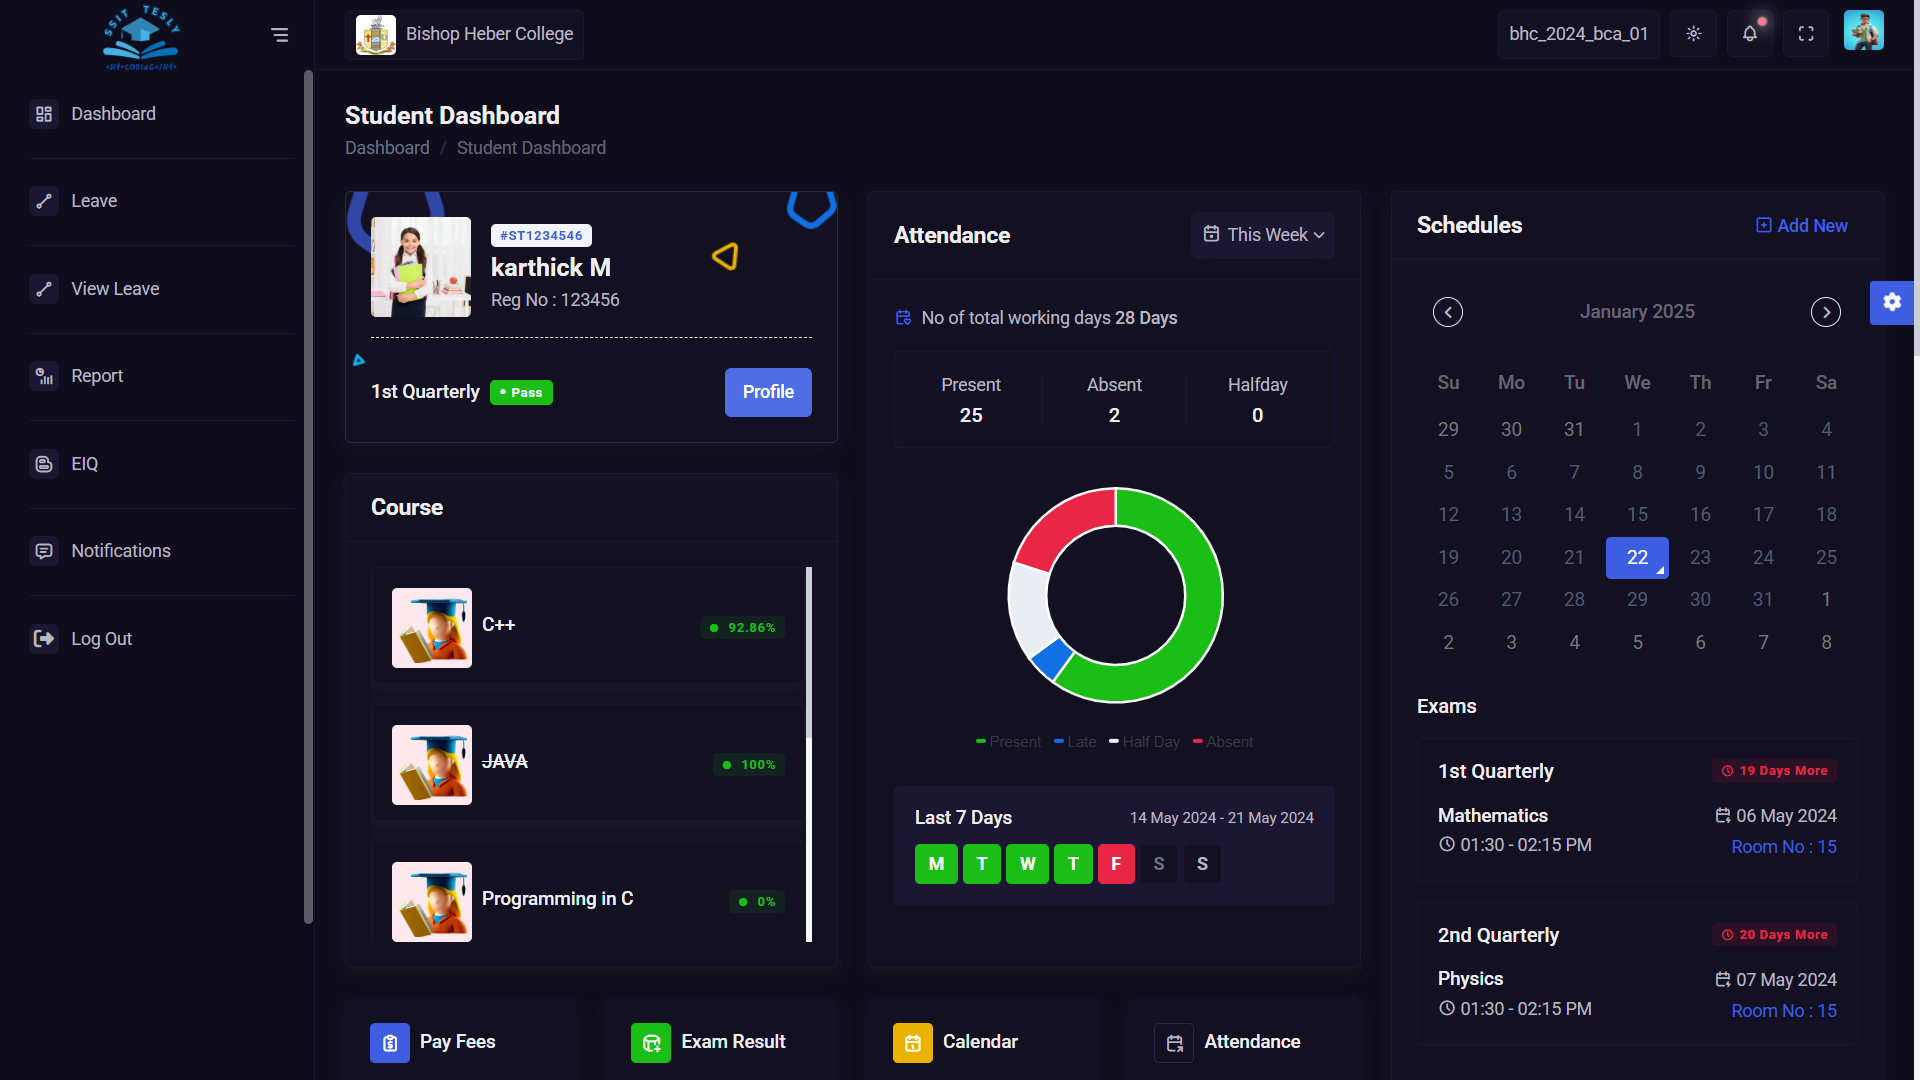
Task: Click the Add New schedule link
Action: tap(1802, 226)
